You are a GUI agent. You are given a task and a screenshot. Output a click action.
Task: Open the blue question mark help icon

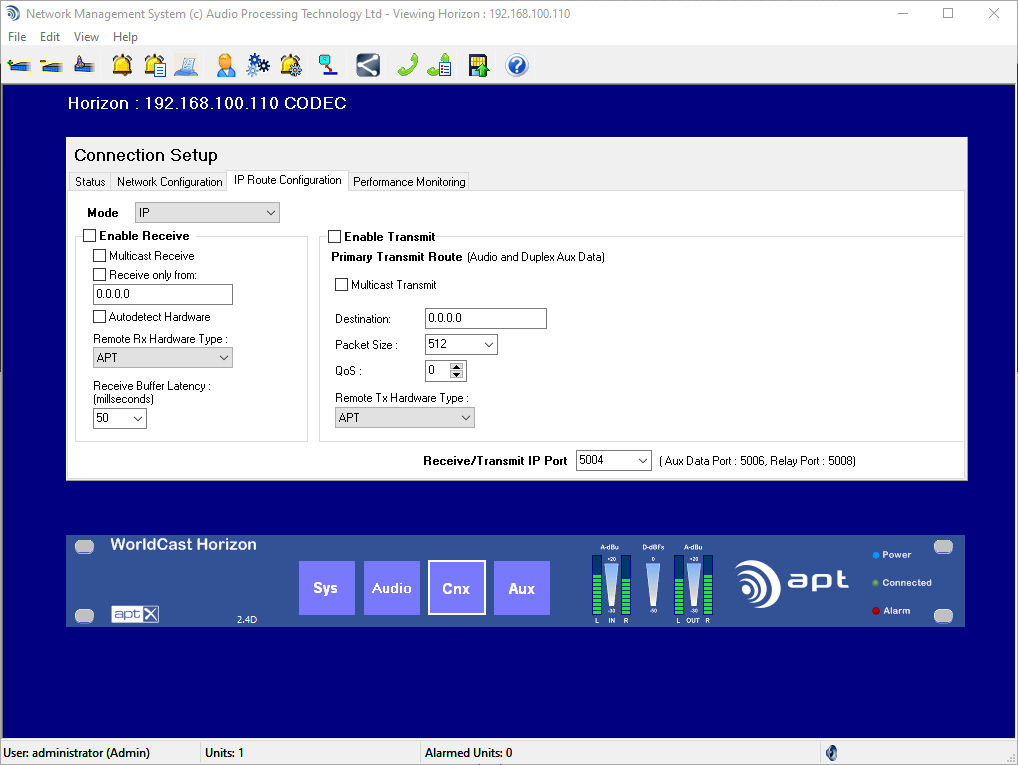(x=517, y=66)
